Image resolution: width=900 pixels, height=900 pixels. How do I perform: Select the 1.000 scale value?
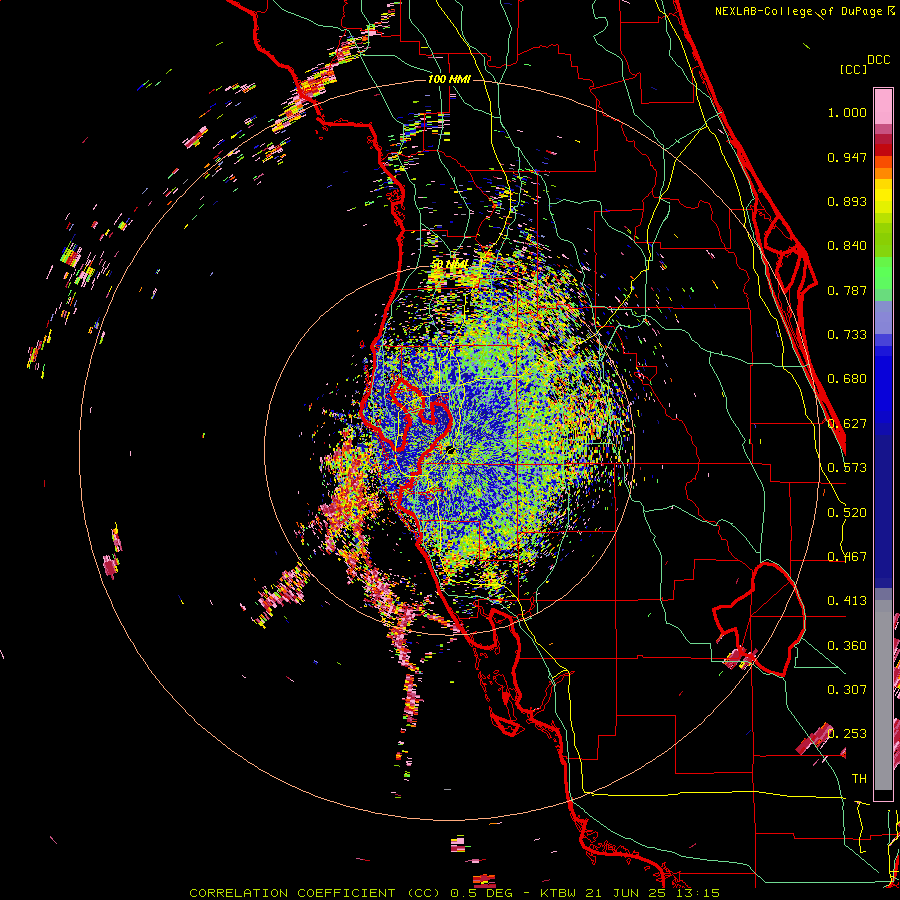click(x=847, y=112)
